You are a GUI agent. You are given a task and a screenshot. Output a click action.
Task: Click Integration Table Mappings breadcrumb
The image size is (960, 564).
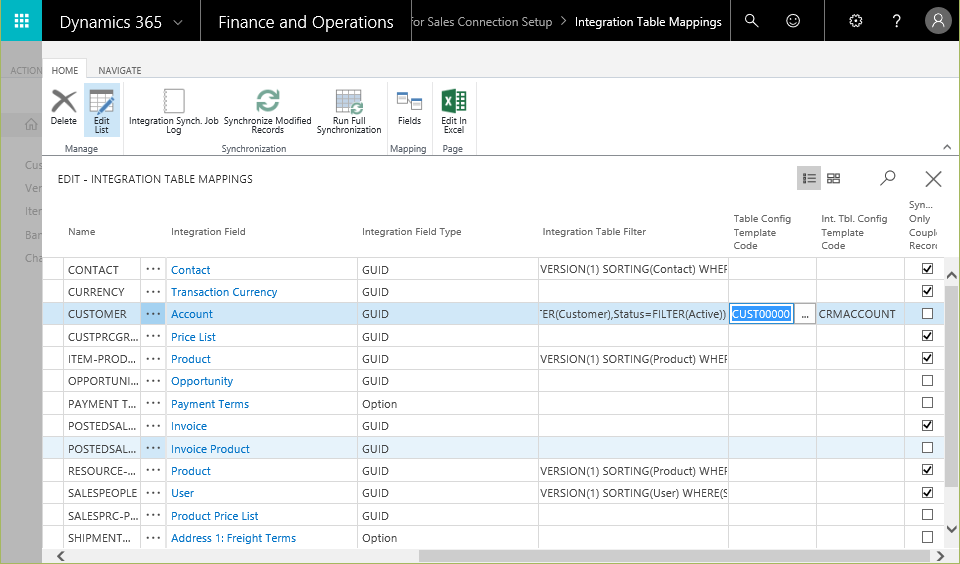click(x=648, y=21)
